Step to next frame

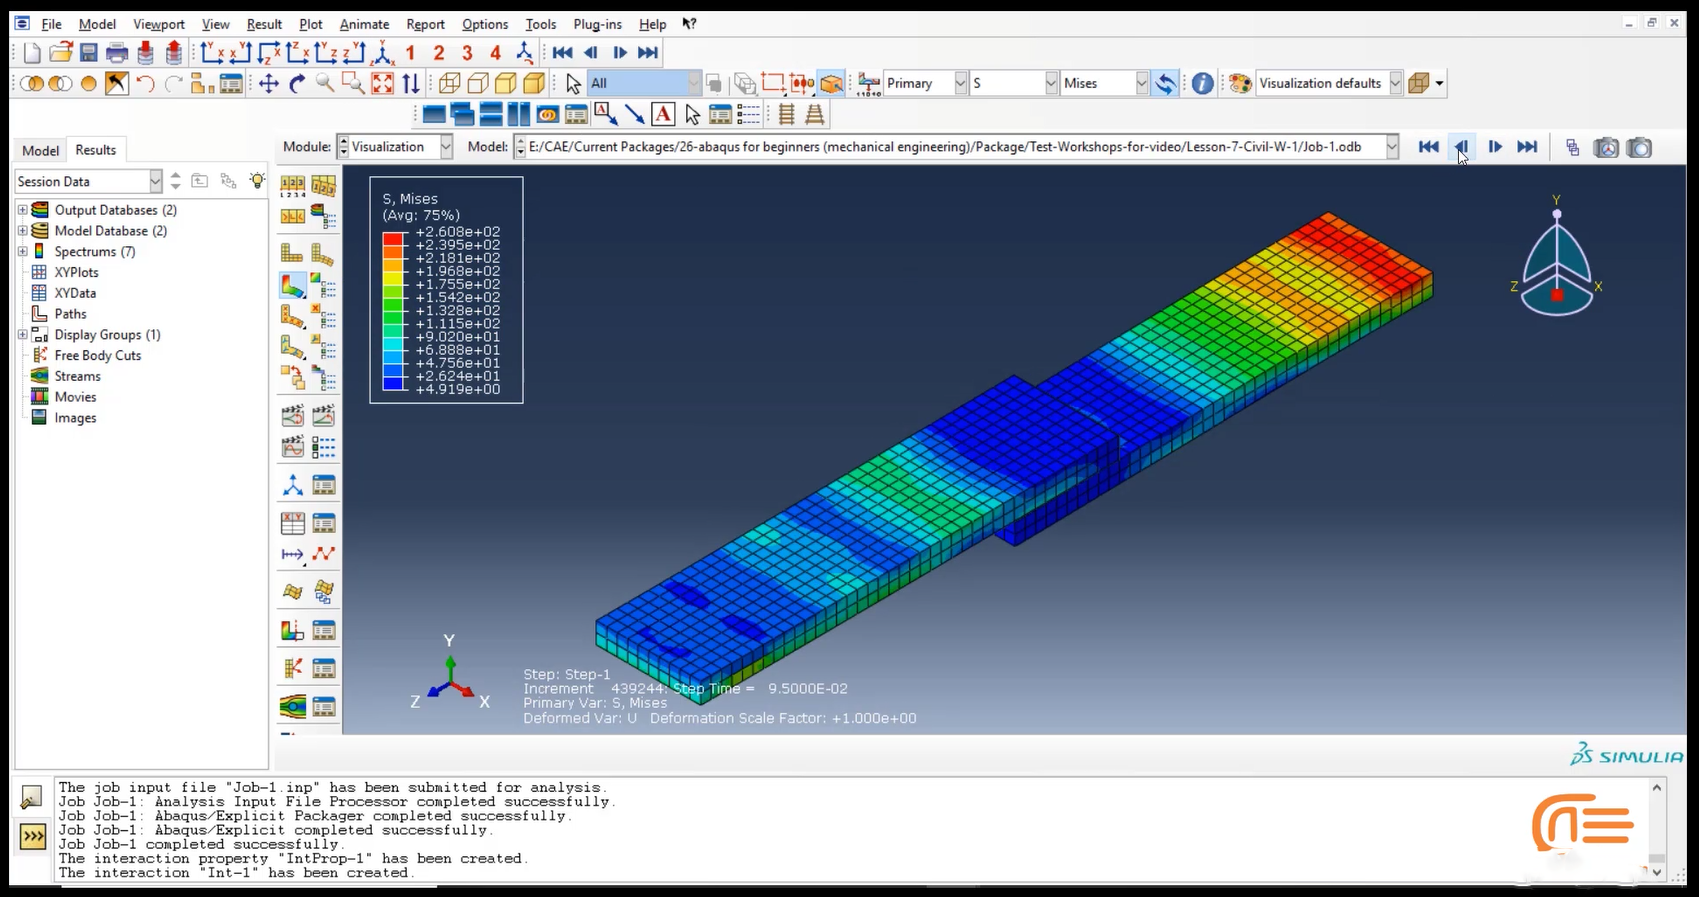(x=1495, y=148)
